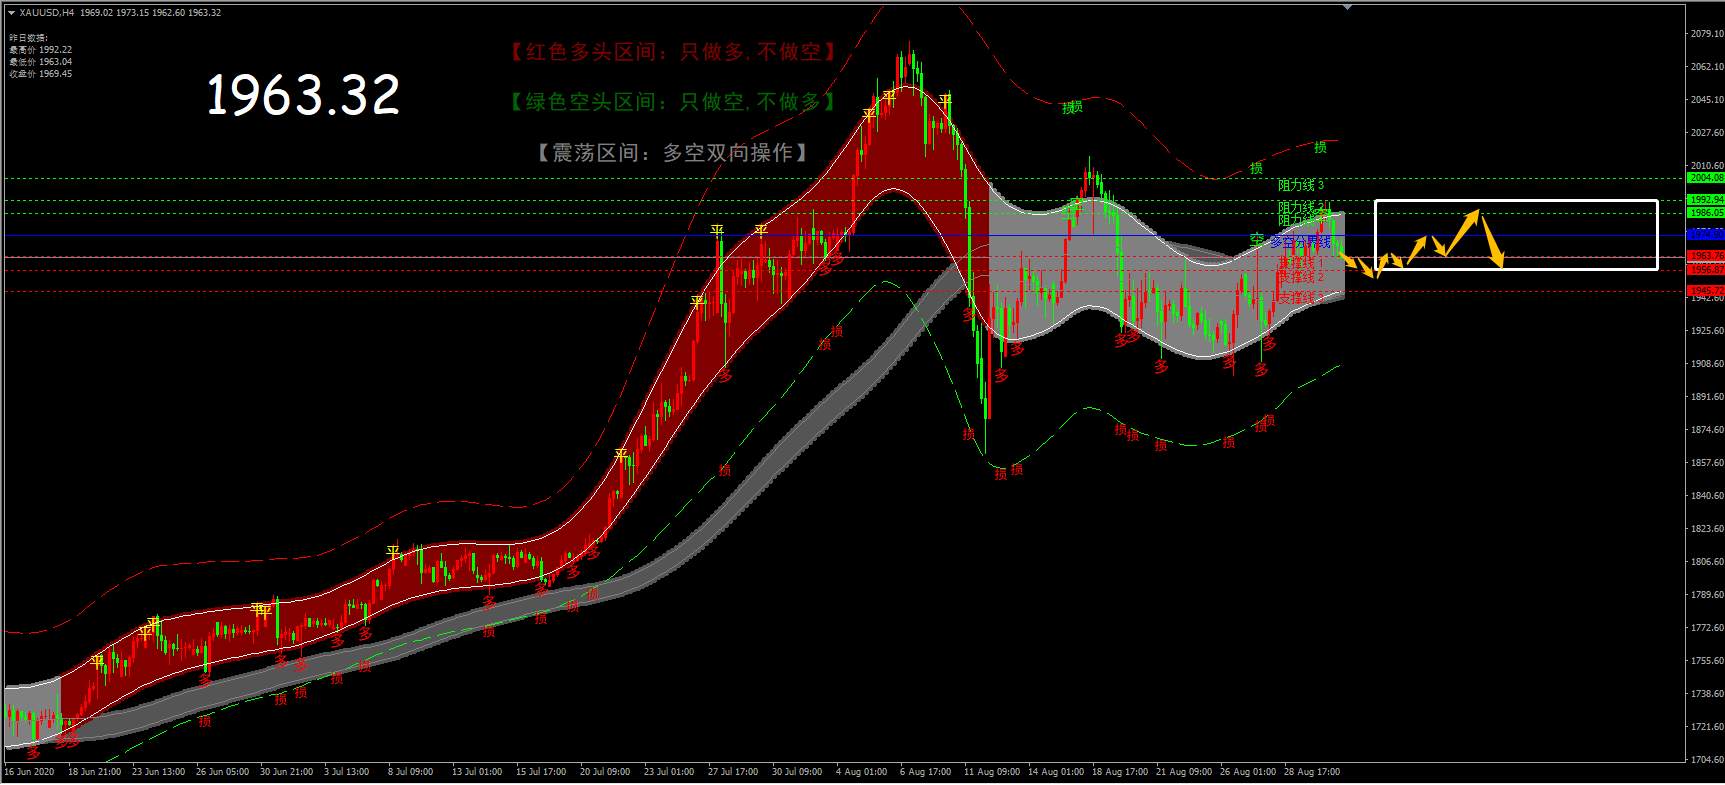Image resolution: width=1725 pixels, height=785 pixels.
Task: Click the XAUUSD,H4 symbol title
Action: coord(47,13)
